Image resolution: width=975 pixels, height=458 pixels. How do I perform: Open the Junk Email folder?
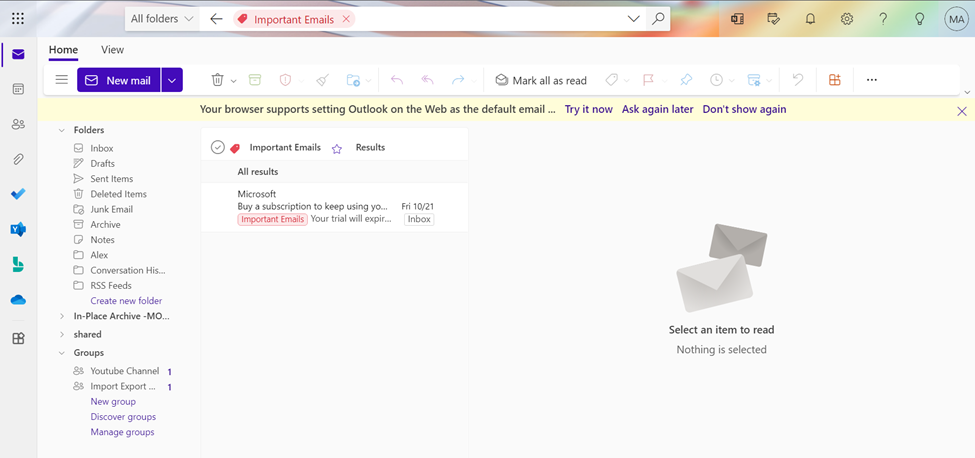coord(111,209)
